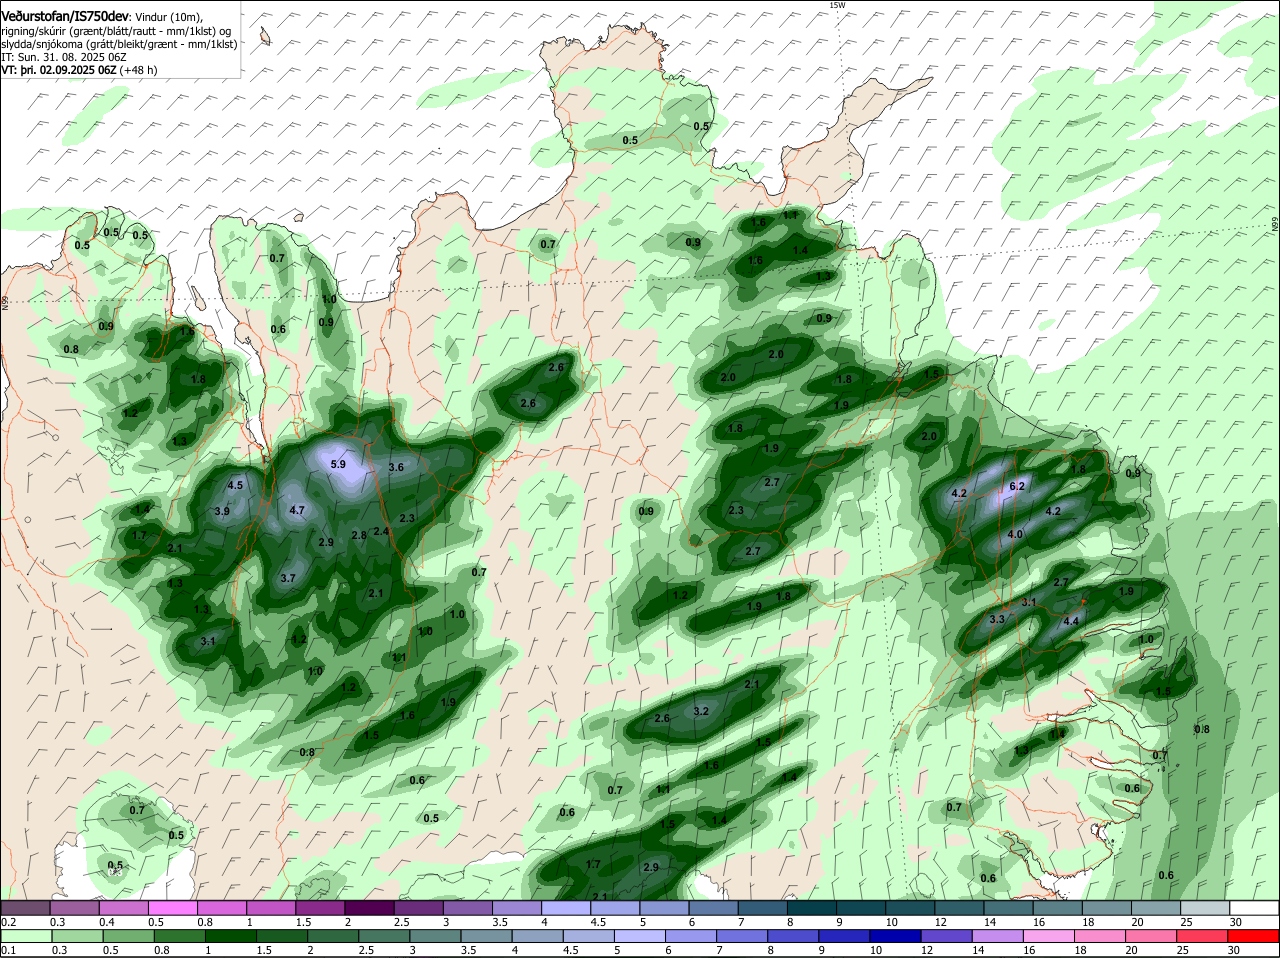Screen dimensions: 1280x958
Task: Pick the light periwinkle 4 swatch in top legend
Action: point(566,908)
